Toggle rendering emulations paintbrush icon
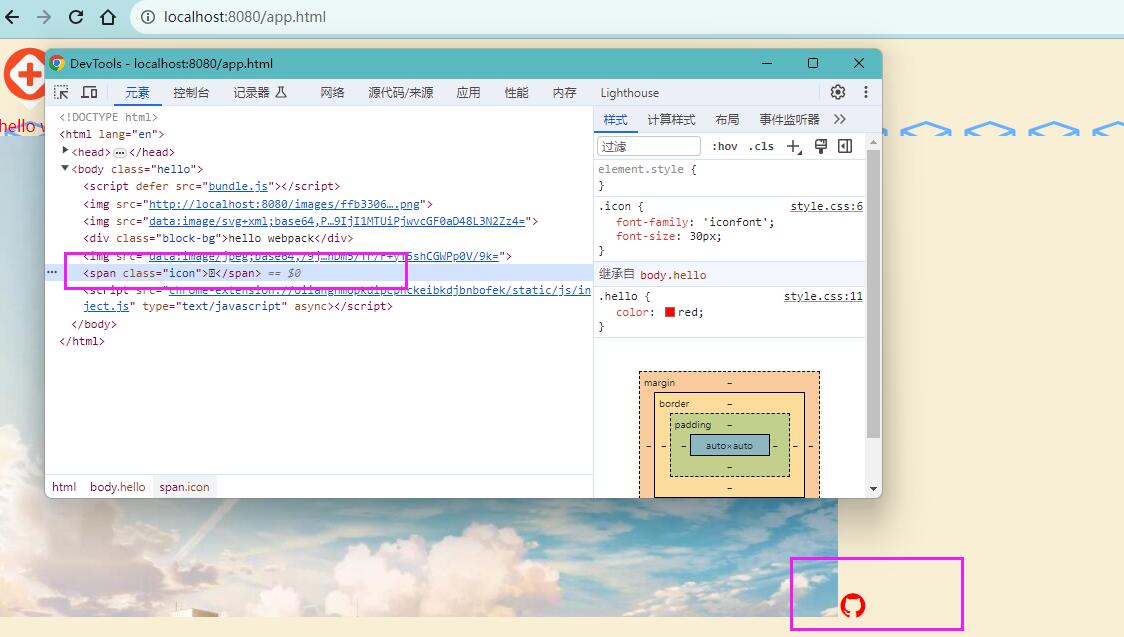1124x637 pixels. (821, 146)
